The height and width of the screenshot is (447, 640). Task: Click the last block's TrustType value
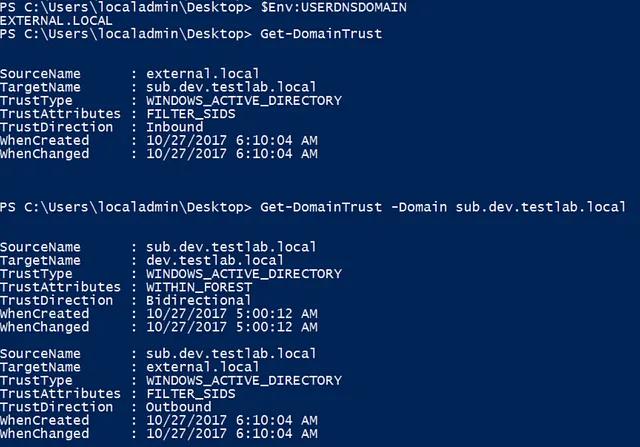click(244, 380)
